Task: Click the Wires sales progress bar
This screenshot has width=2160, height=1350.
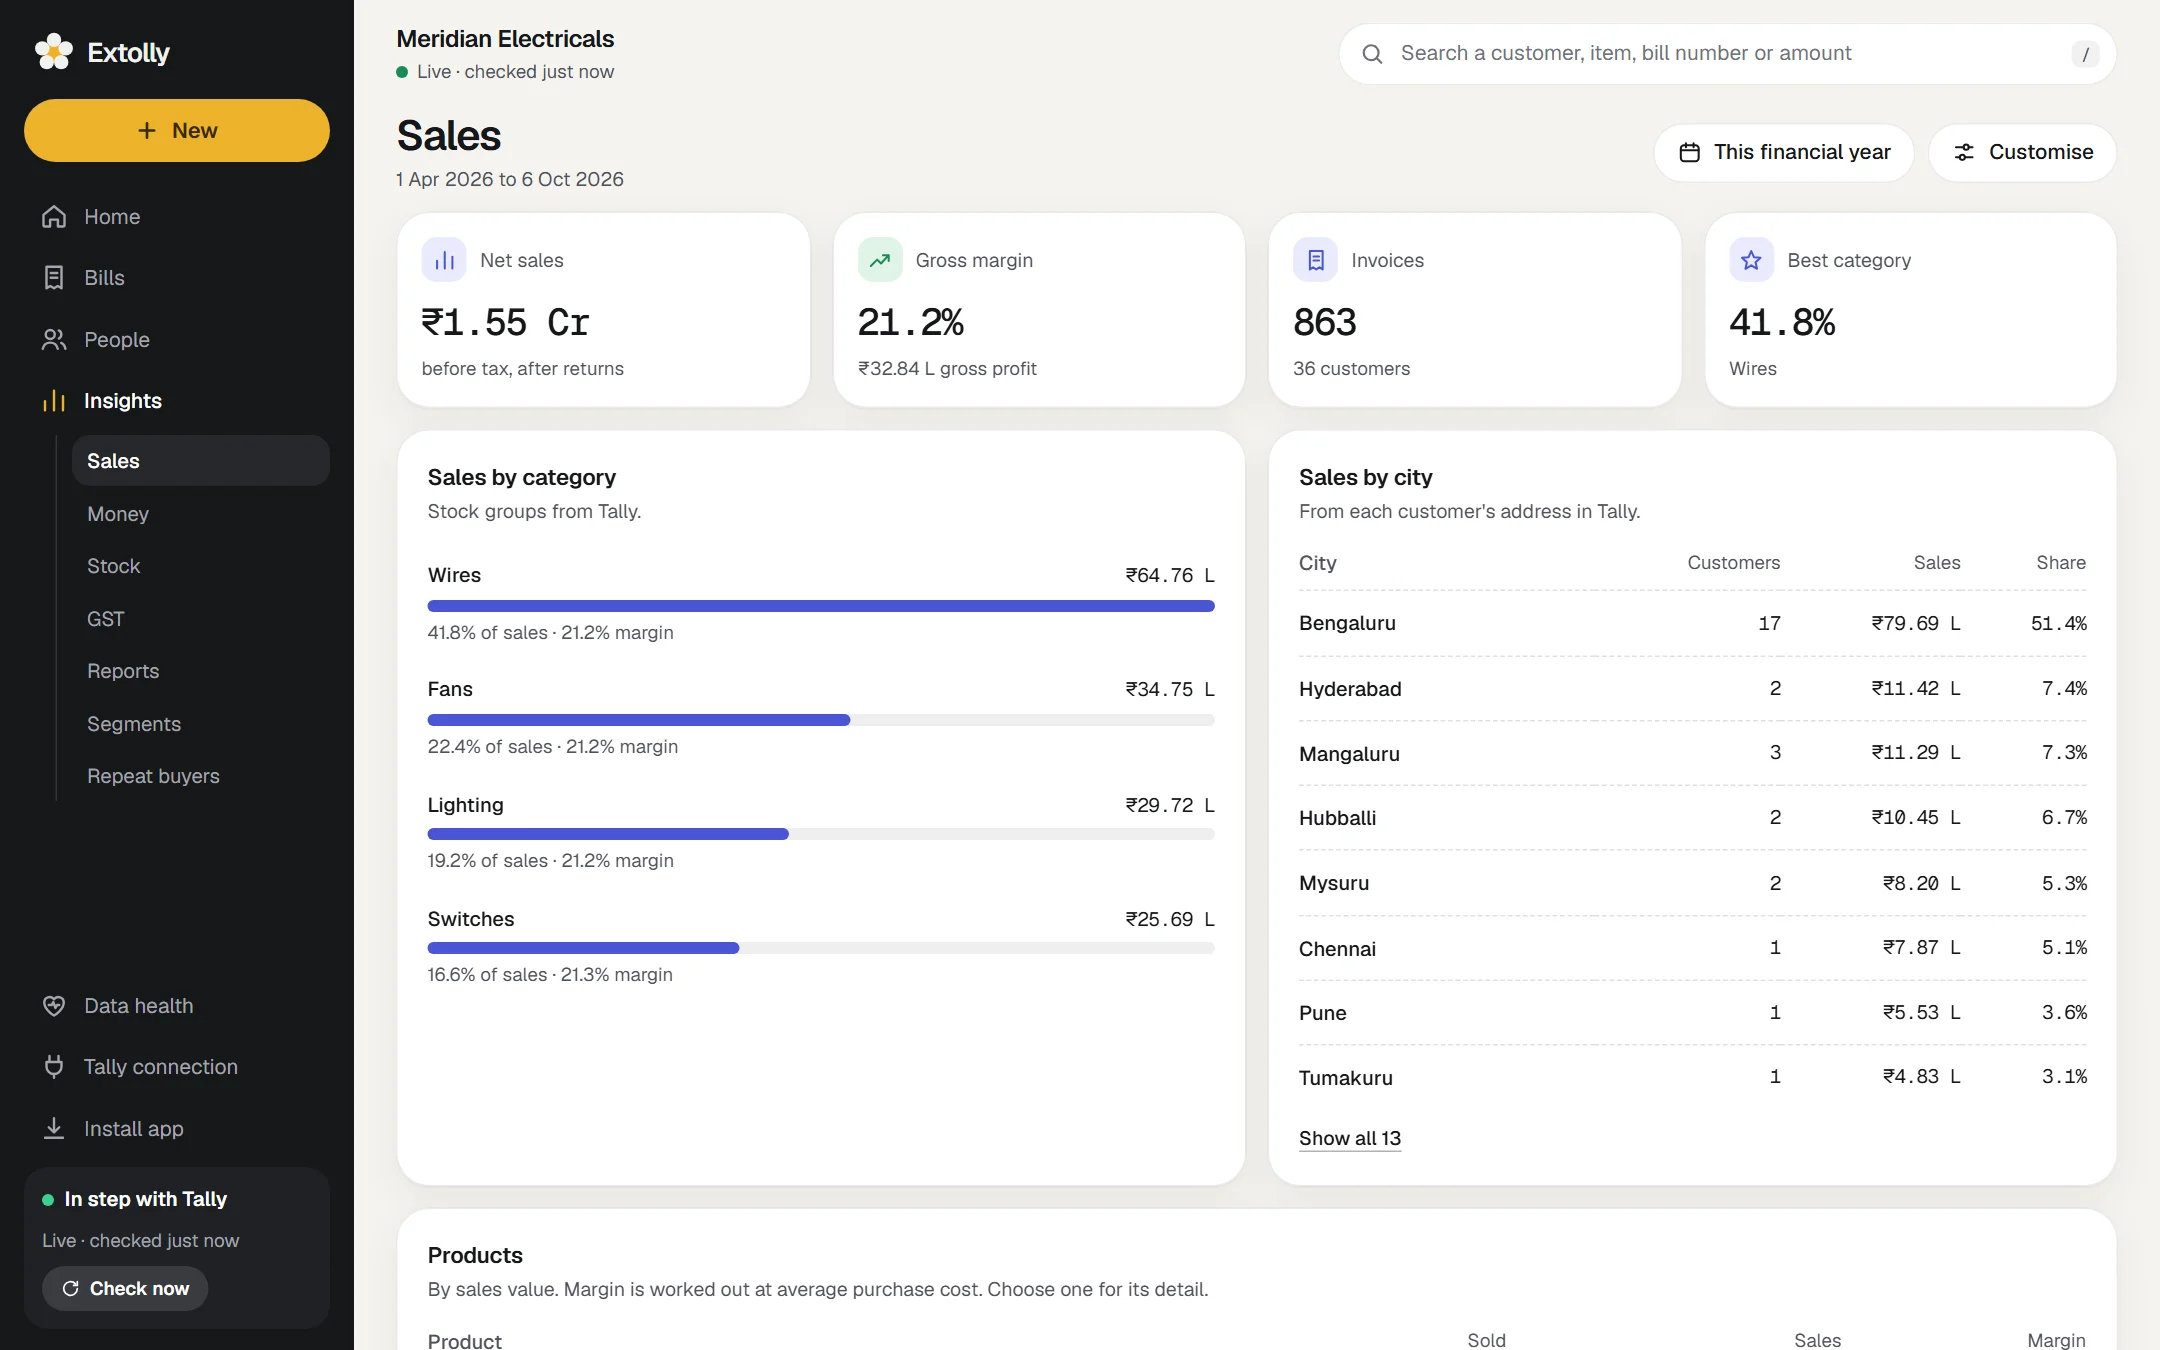Action: (x=821, y=606)
